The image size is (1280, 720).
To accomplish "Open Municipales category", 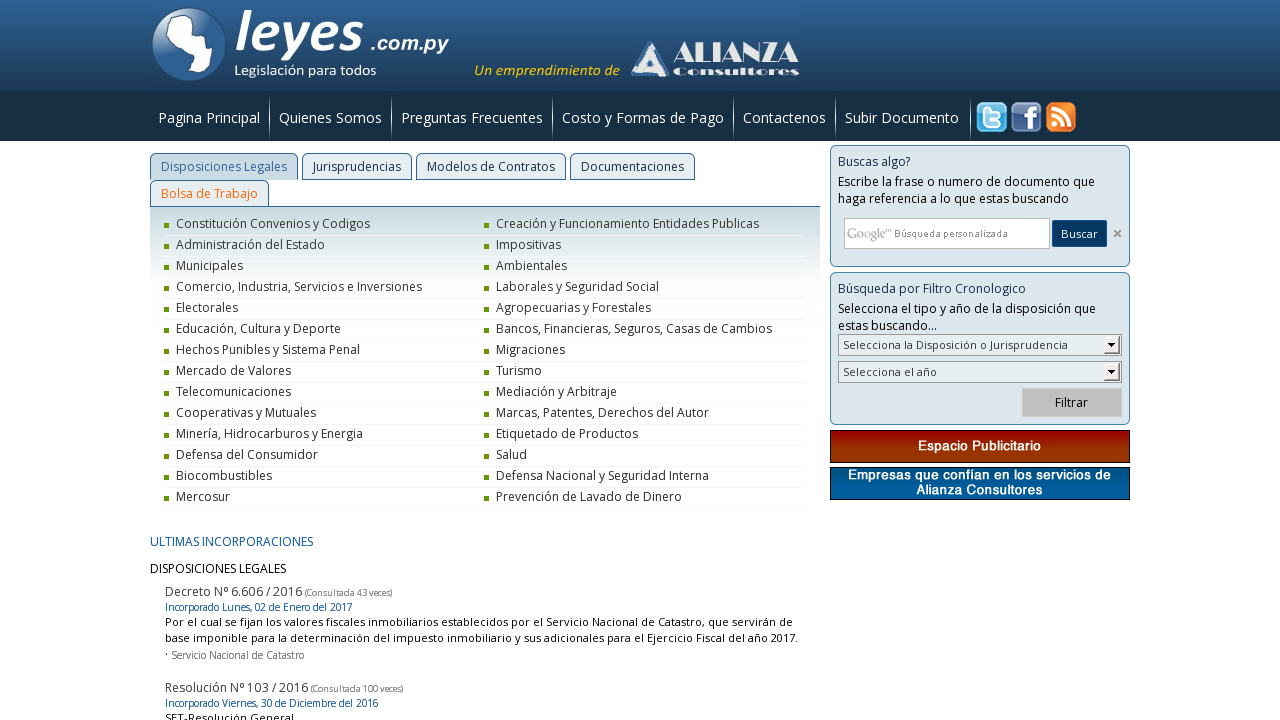I will tap(210, 266).
